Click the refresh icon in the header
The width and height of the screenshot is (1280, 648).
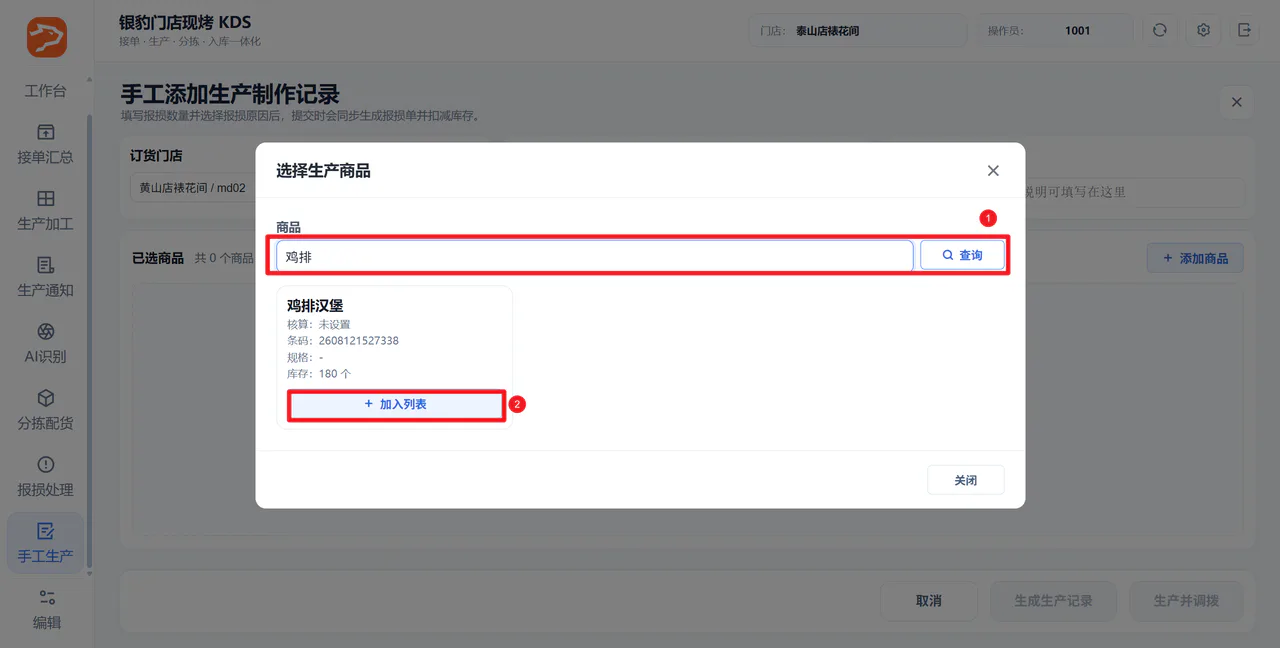(x=1160, y=30)
